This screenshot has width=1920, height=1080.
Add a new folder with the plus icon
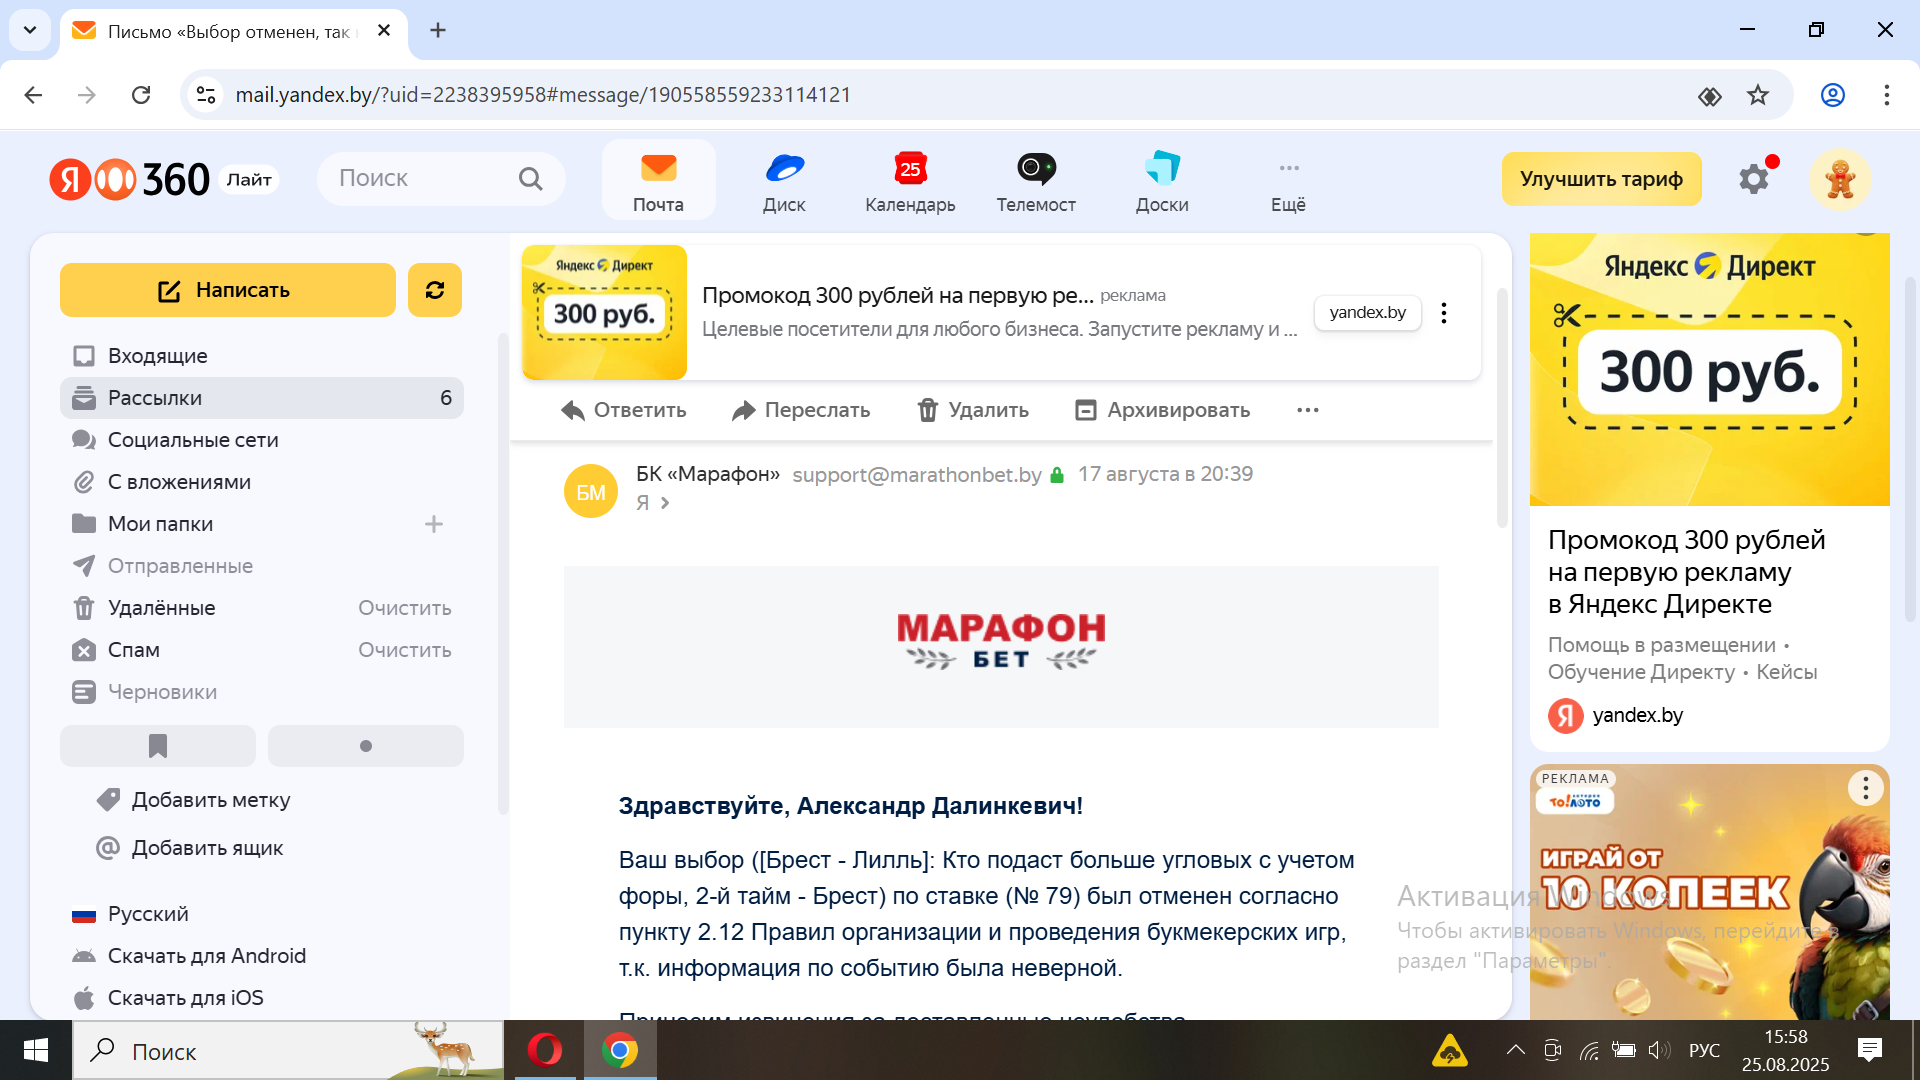(434, 524)
